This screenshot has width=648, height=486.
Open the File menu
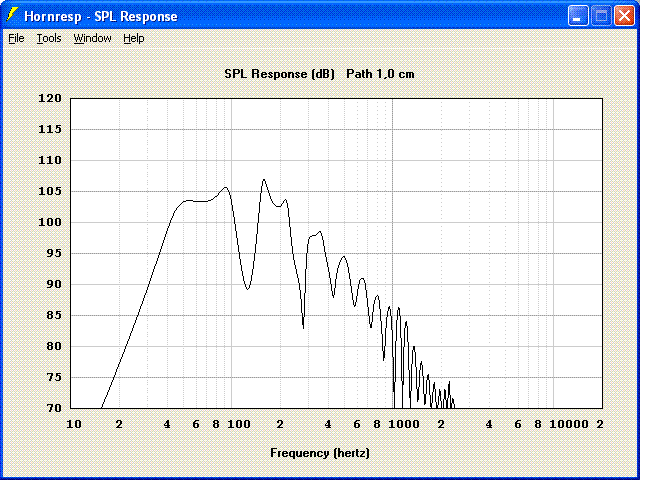point(17,38)
